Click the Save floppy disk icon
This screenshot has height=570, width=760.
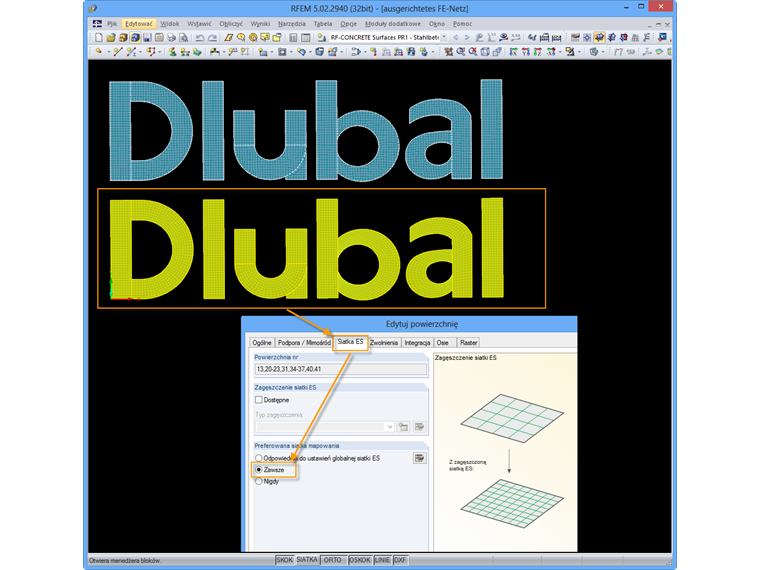147,37
